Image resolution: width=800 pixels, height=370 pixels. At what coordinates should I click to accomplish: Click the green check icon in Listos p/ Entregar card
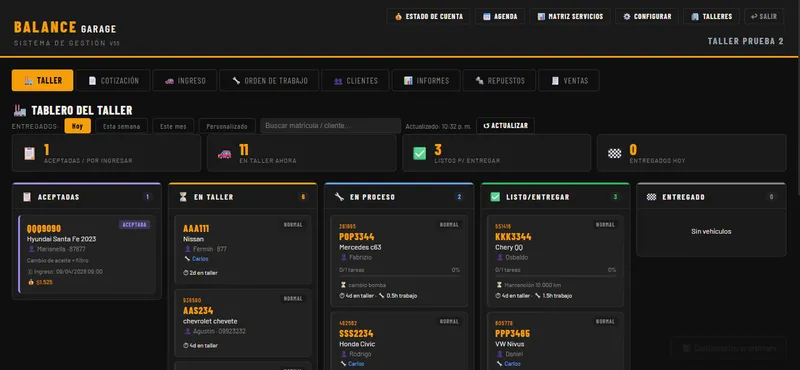[x=419, y=153]
